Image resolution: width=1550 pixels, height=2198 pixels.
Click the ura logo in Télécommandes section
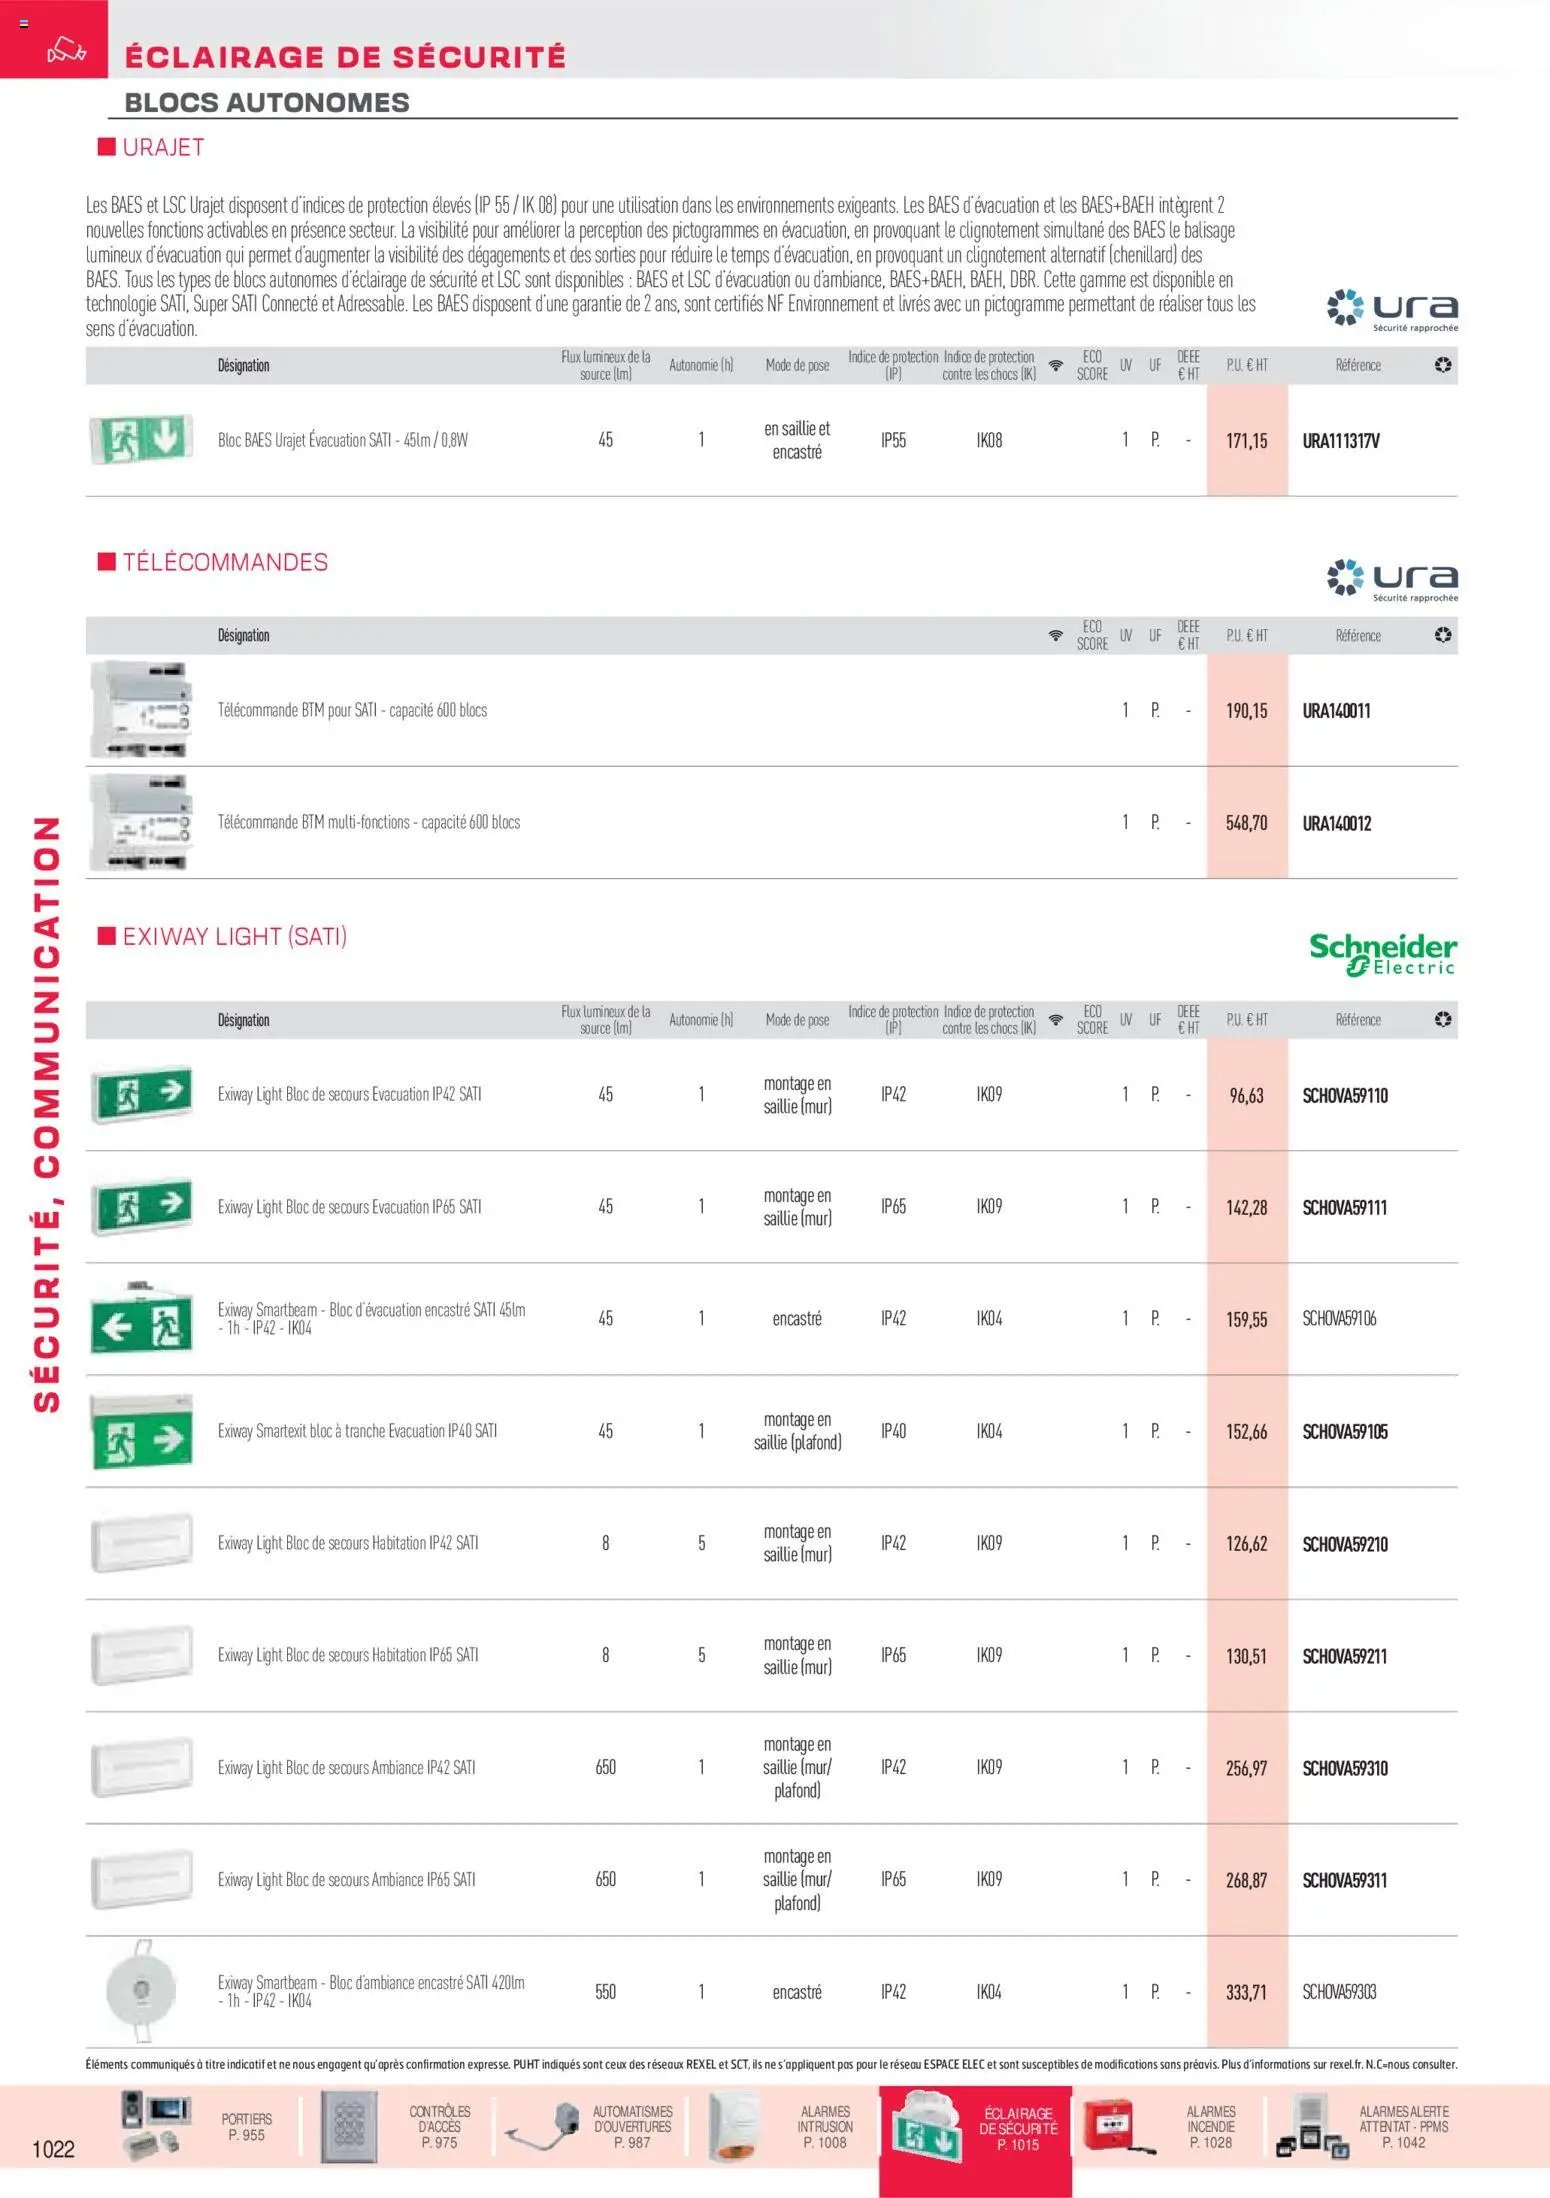coord(1392,580)
